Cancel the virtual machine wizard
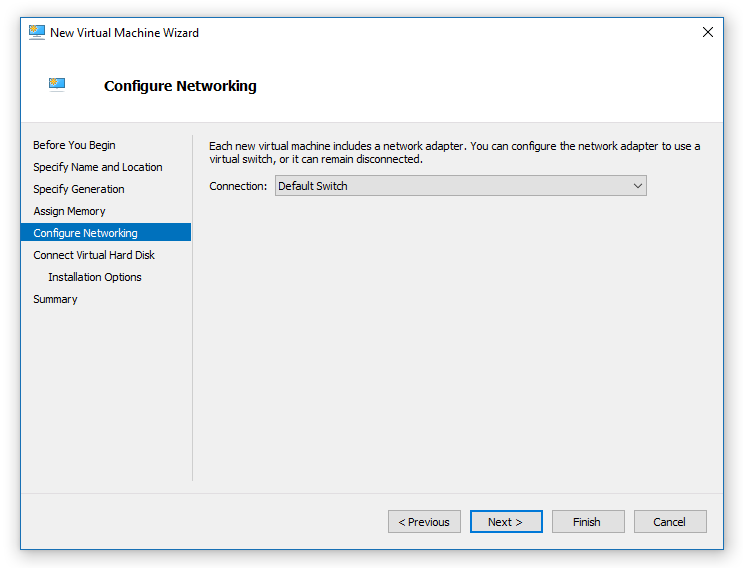Image resolution: width=743 pixels, height=568 pixels. [x=669, y=522]
